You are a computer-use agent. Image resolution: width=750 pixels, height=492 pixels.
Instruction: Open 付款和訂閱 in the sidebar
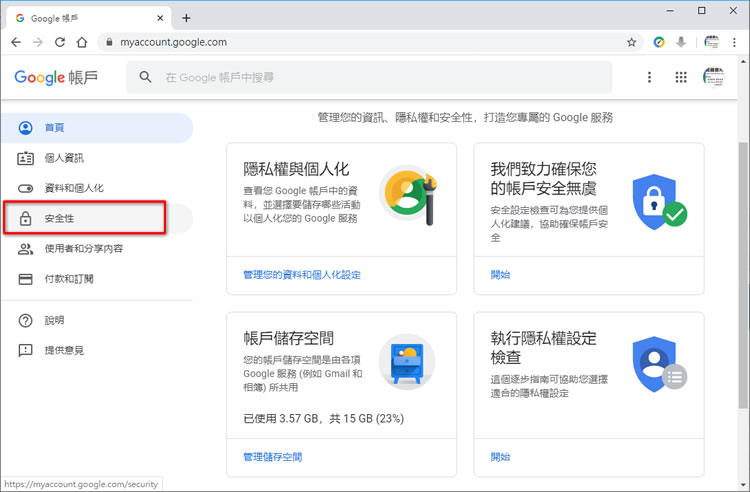point(97,279)
